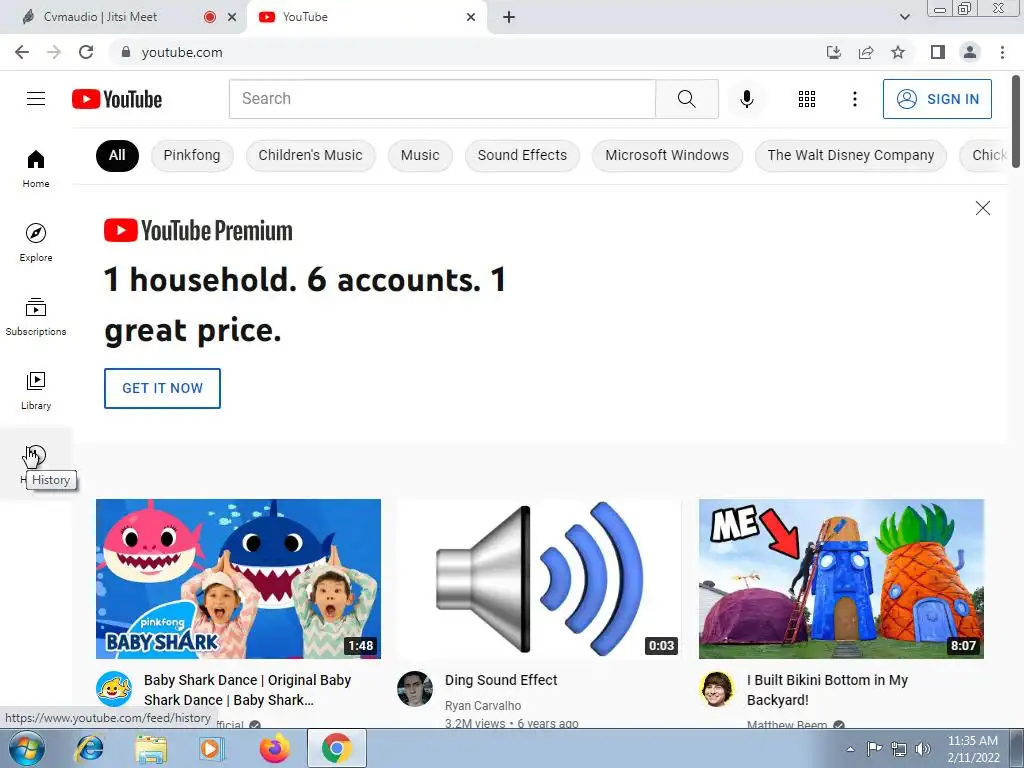This screenshot has height=768, width=1024.
Task: Focus the YouTube search field
Action: click(x=442, y=99)
